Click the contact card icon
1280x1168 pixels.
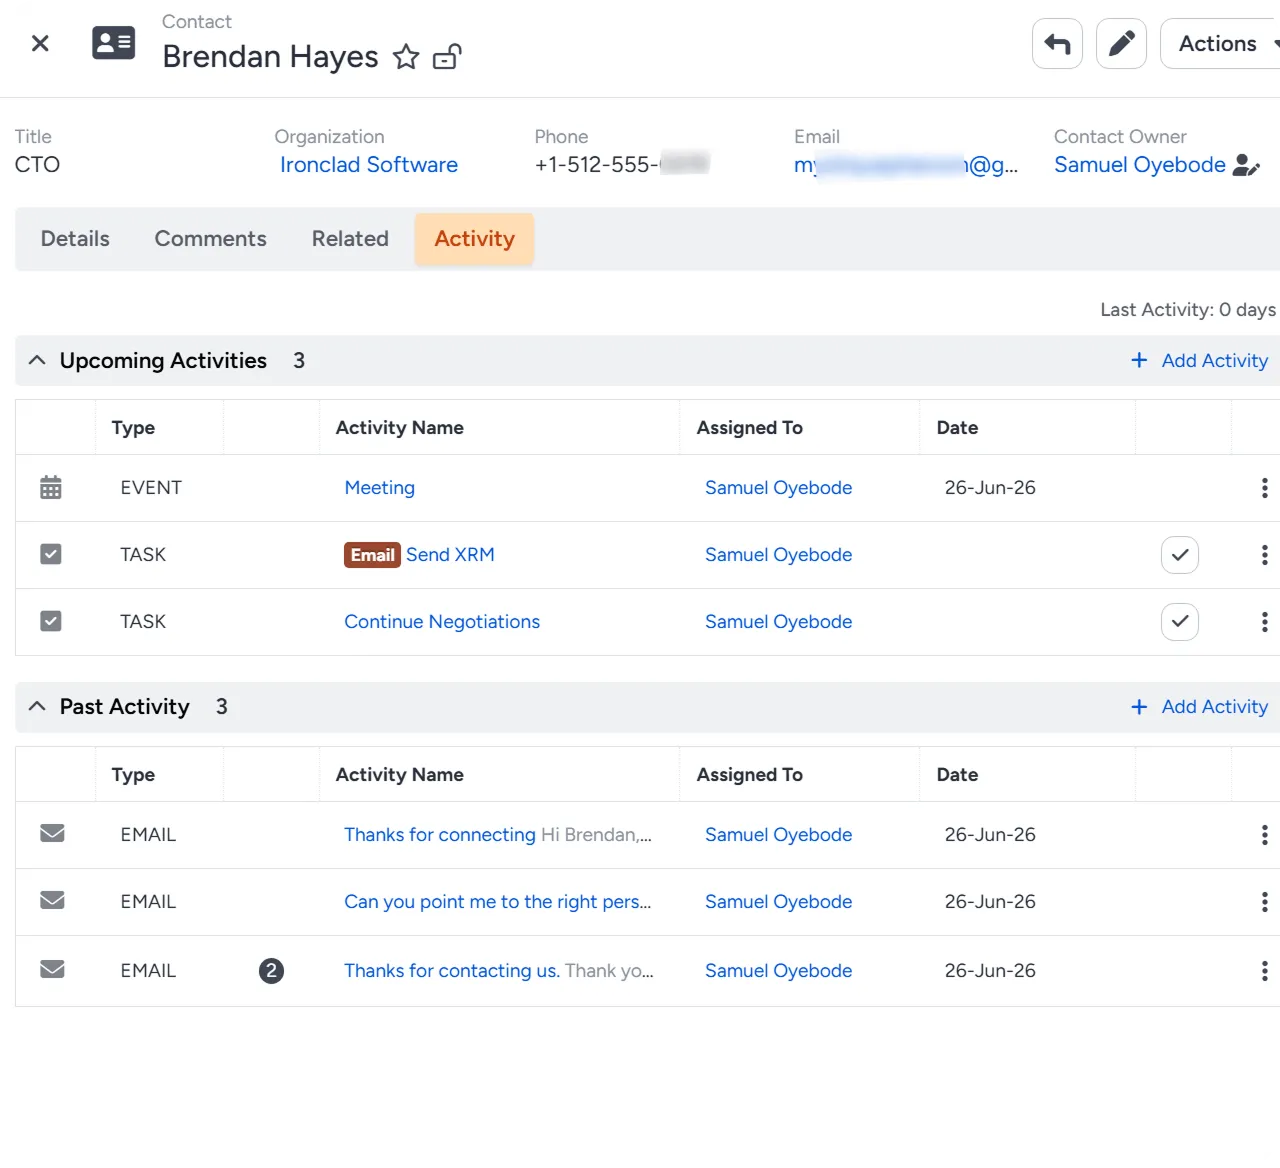click(114, 43)
